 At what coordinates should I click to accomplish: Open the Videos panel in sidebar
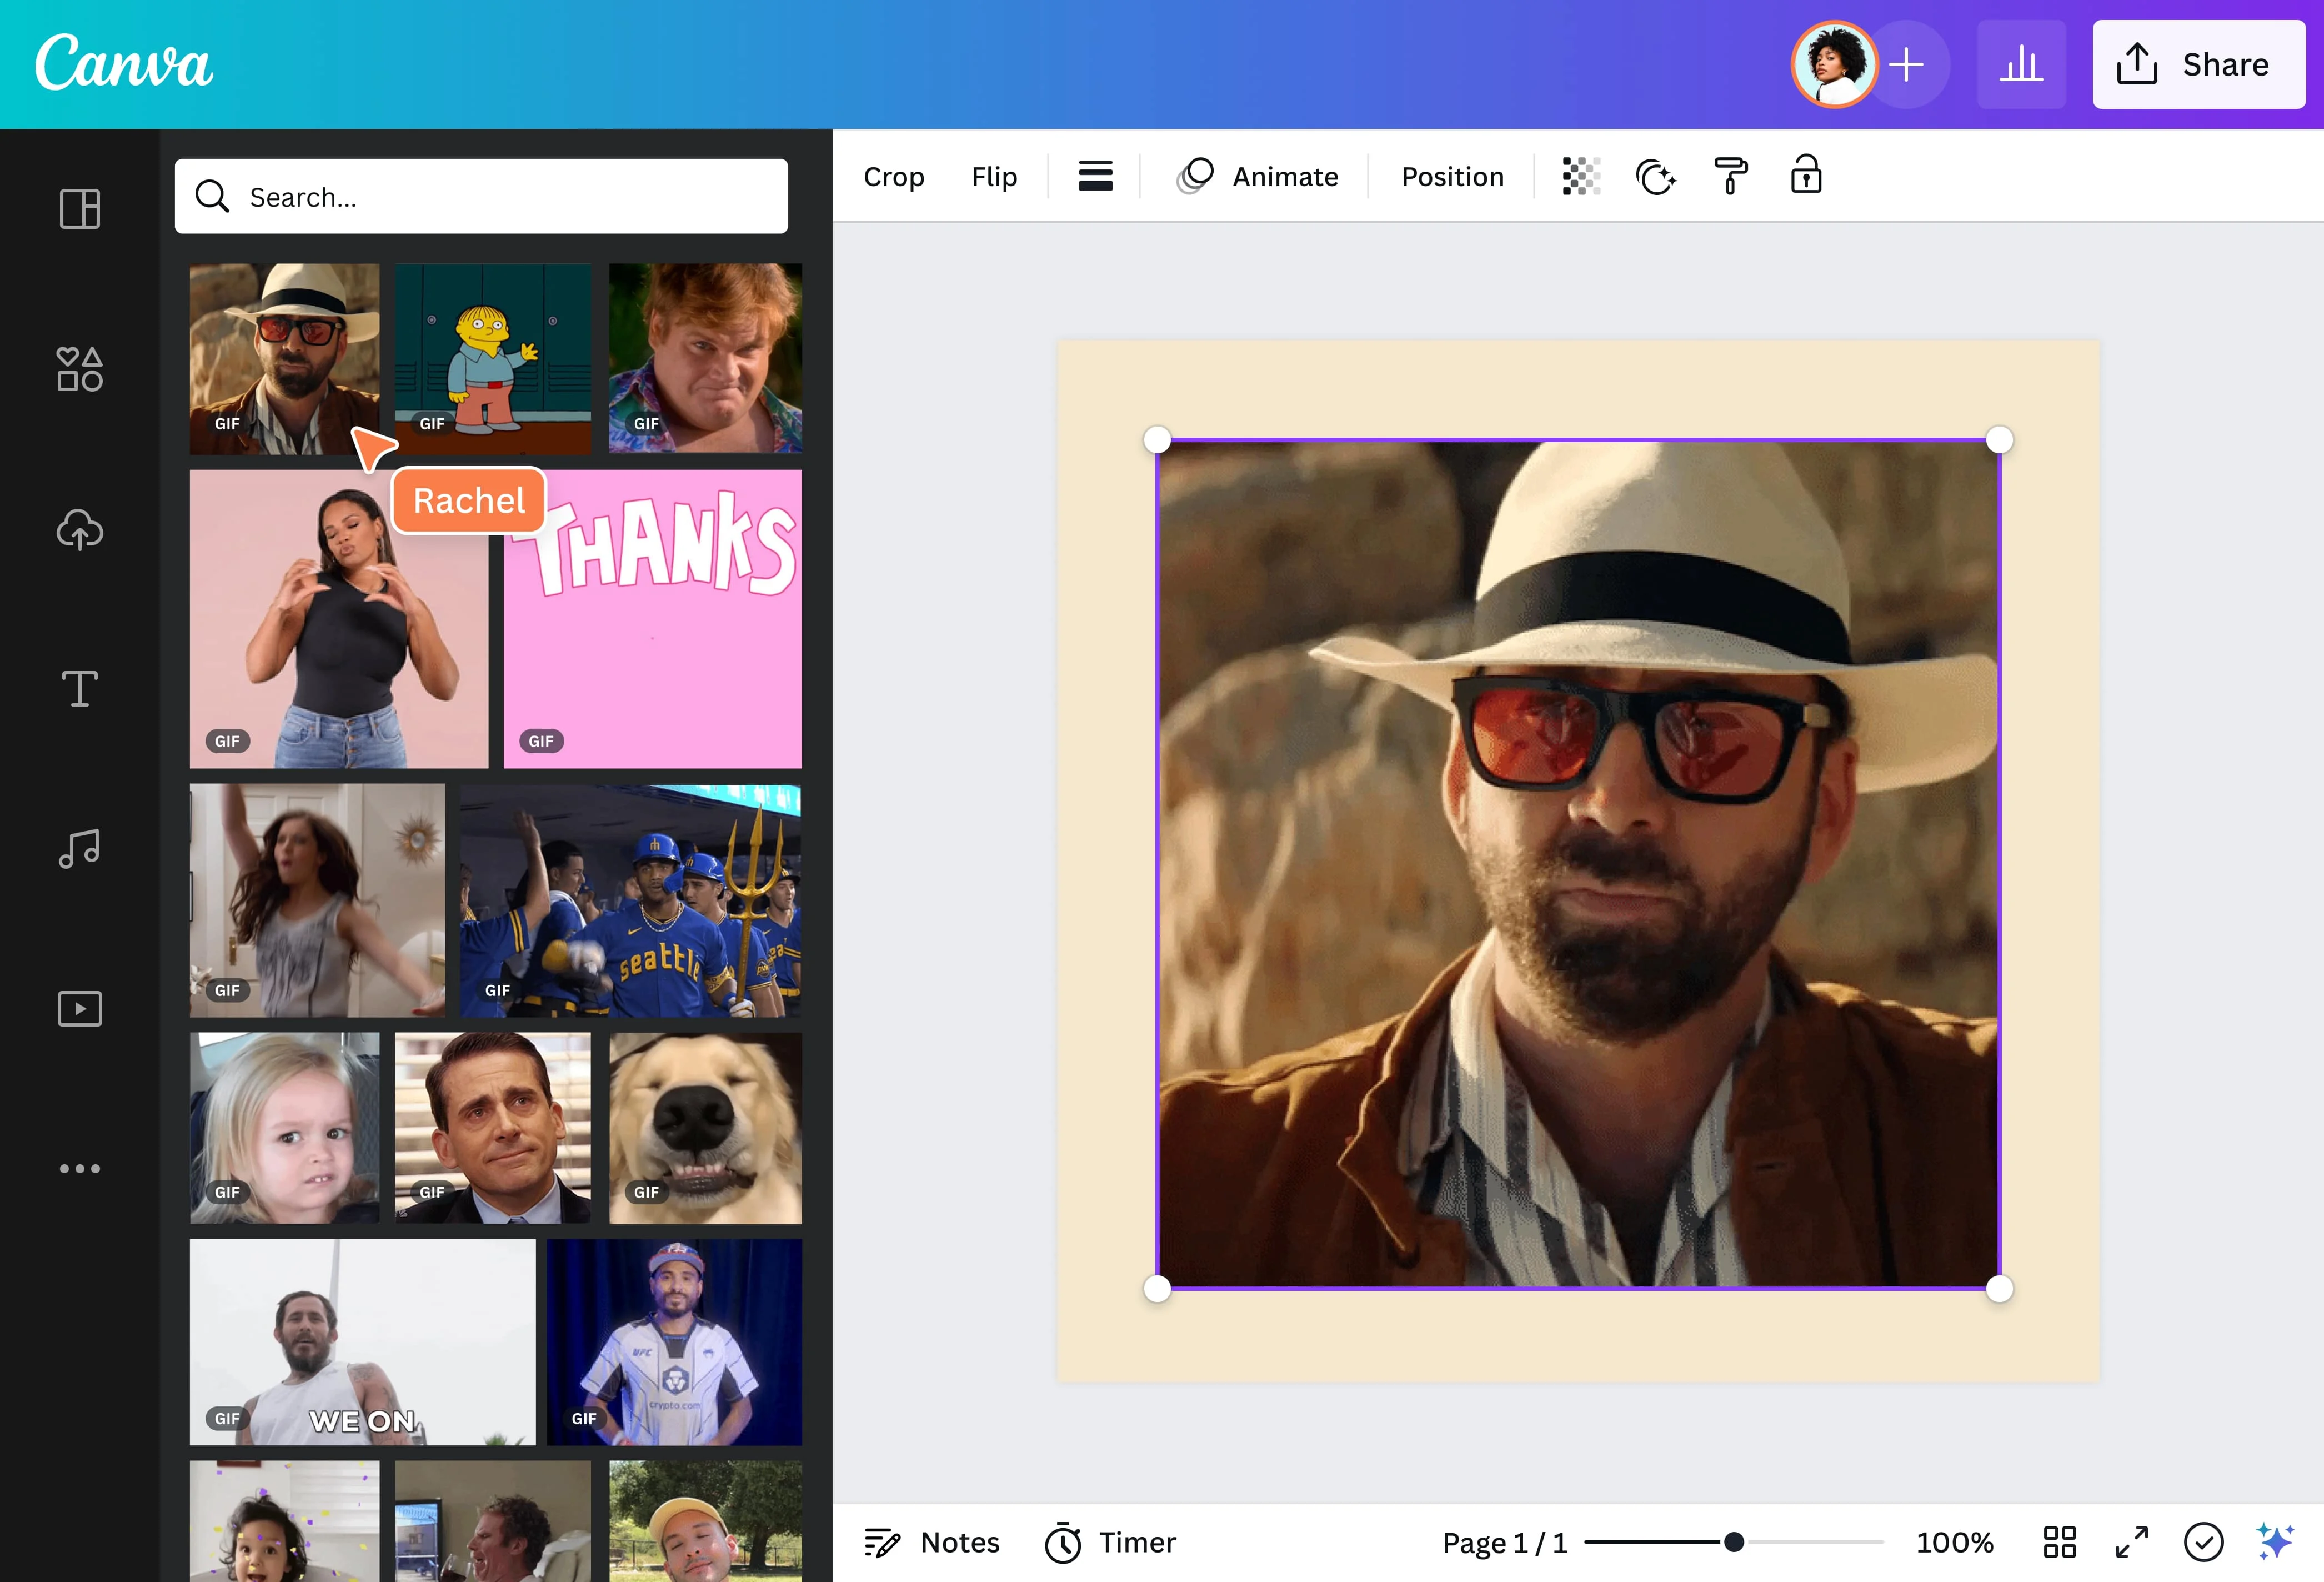coord(79,1008)
